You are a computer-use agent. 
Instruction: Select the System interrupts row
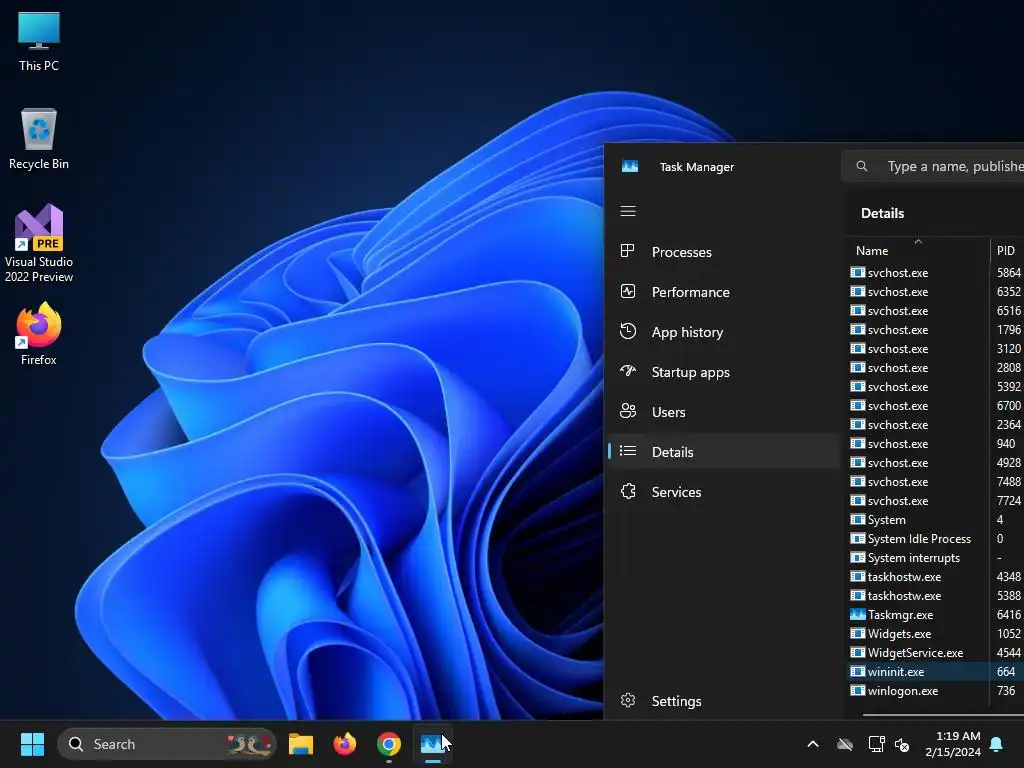tap(935, 557)
